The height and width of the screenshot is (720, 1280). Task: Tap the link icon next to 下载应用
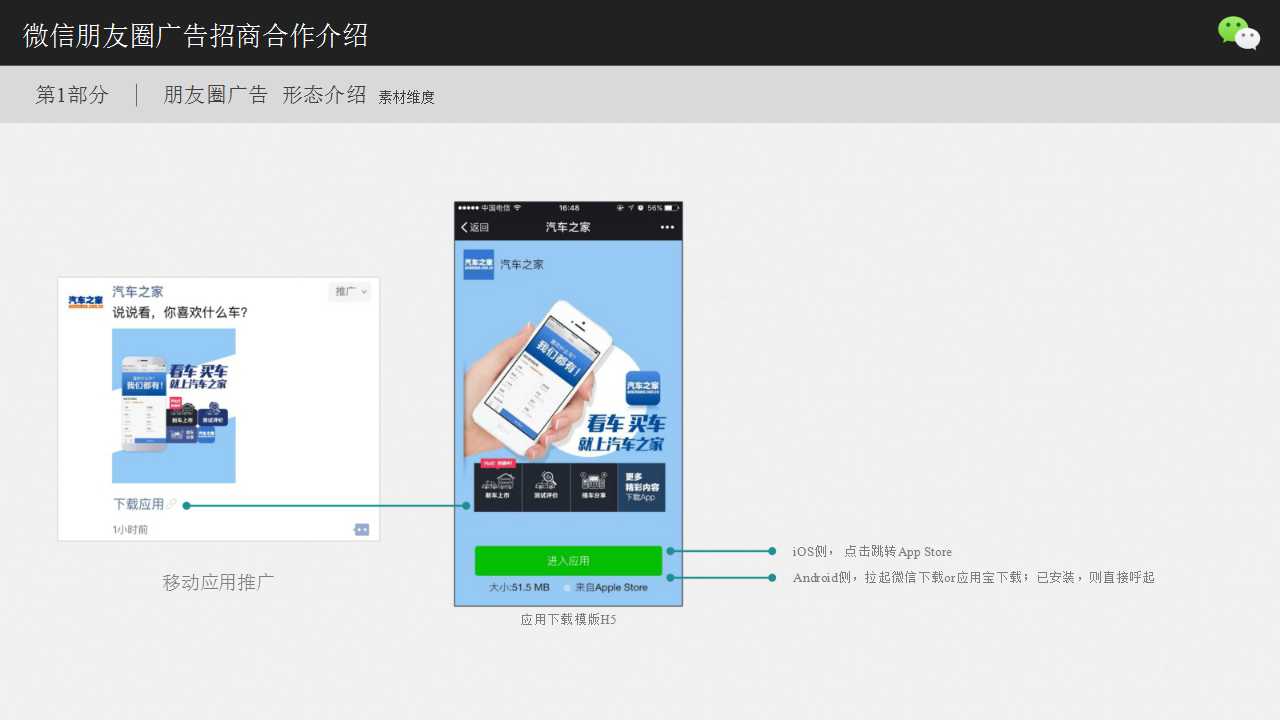pos(172,504)
